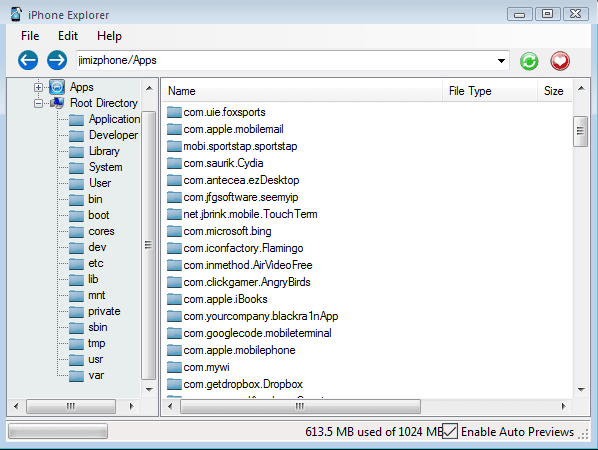The height and width of the screenshot is (450, 598).
Task: Select the lib tree folder
Action: coord(93,279)
